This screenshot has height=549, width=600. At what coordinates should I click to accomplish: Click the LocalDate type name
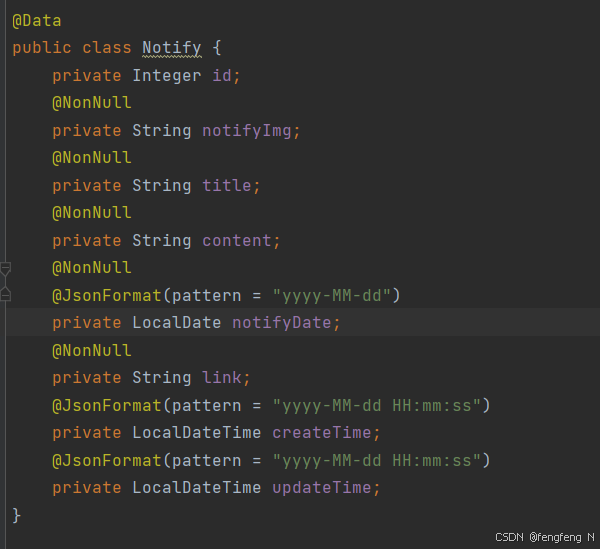177,323
